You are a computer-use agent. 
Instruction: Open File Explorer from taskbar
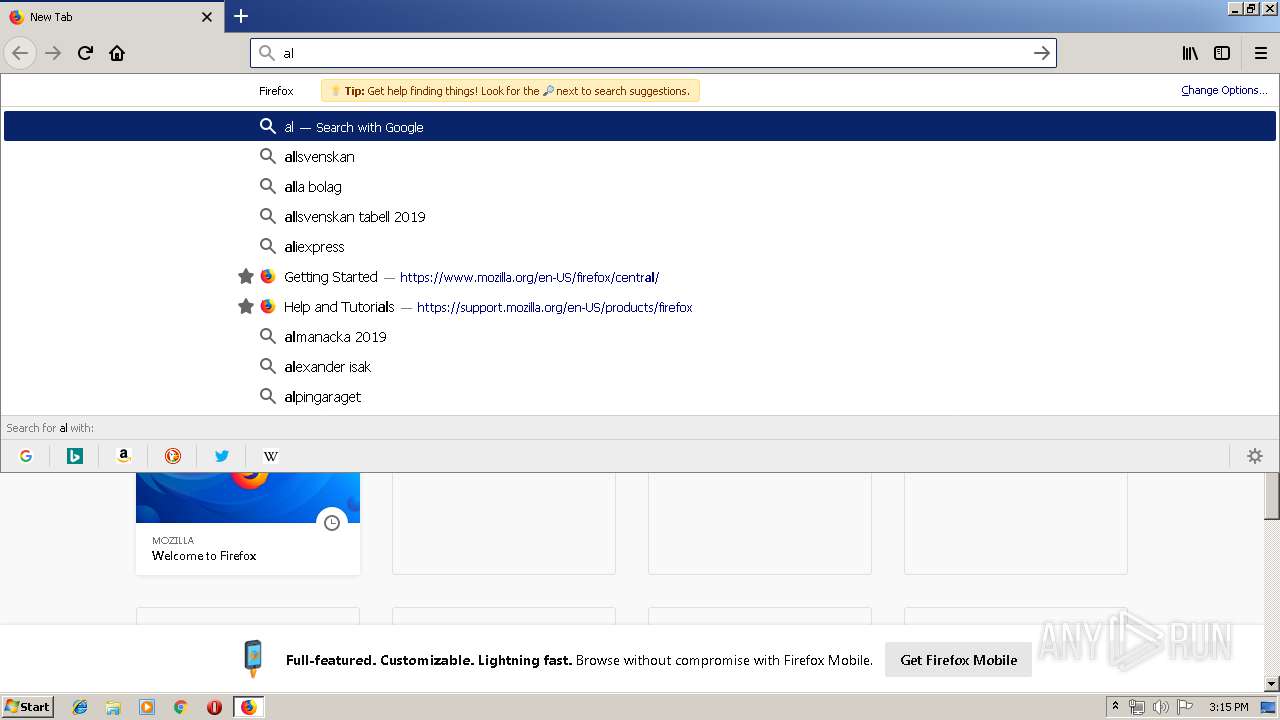tap(113, 707)
